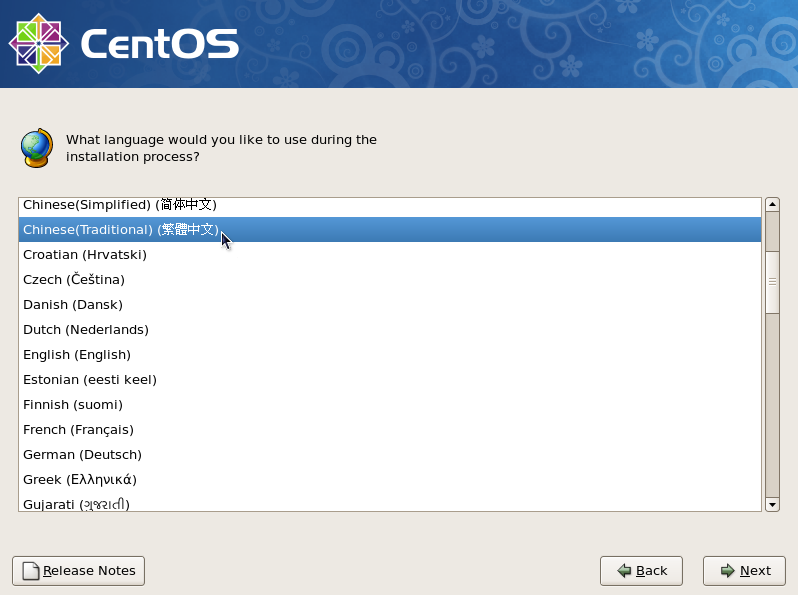Viewport: 798px width, 595px height.
Task: Choose Czech (Čeština)
Action: (x=390, y=279)
